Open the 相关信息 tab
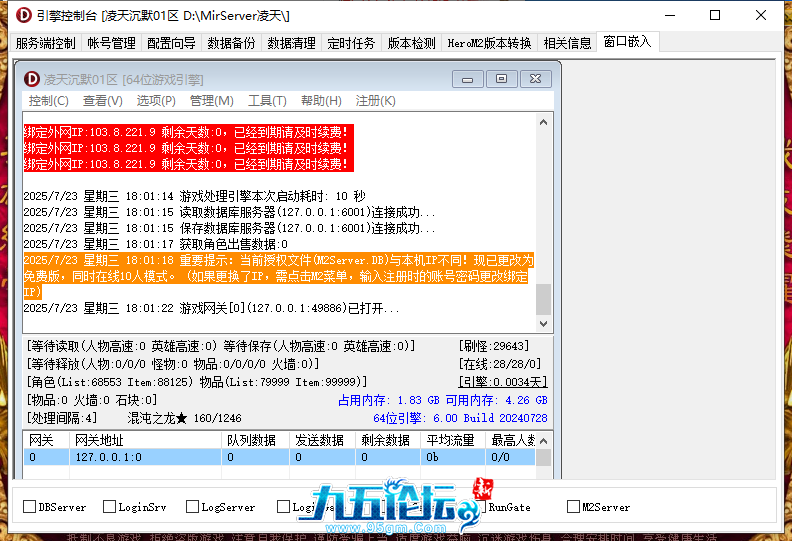This screenshot has height=541, width=792. coord(567,43)
